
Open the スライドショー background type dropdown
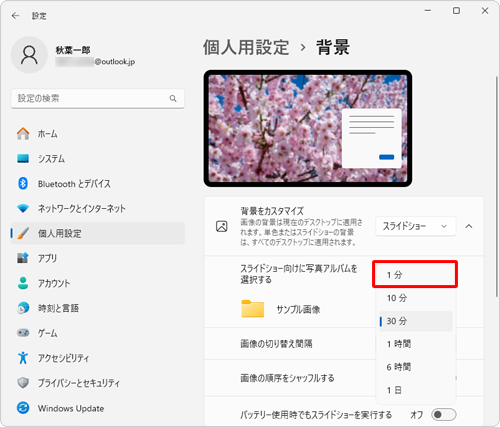(416, 226)
